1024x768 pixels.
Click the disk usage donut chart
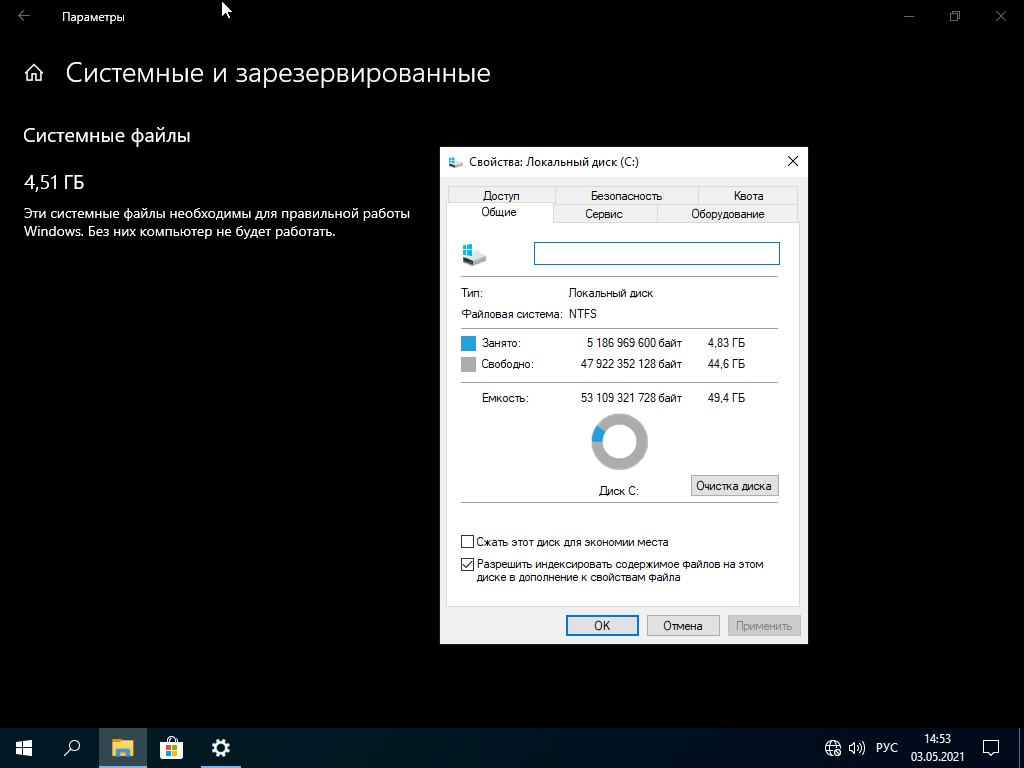pyautogui.click(x=619, y=442)
